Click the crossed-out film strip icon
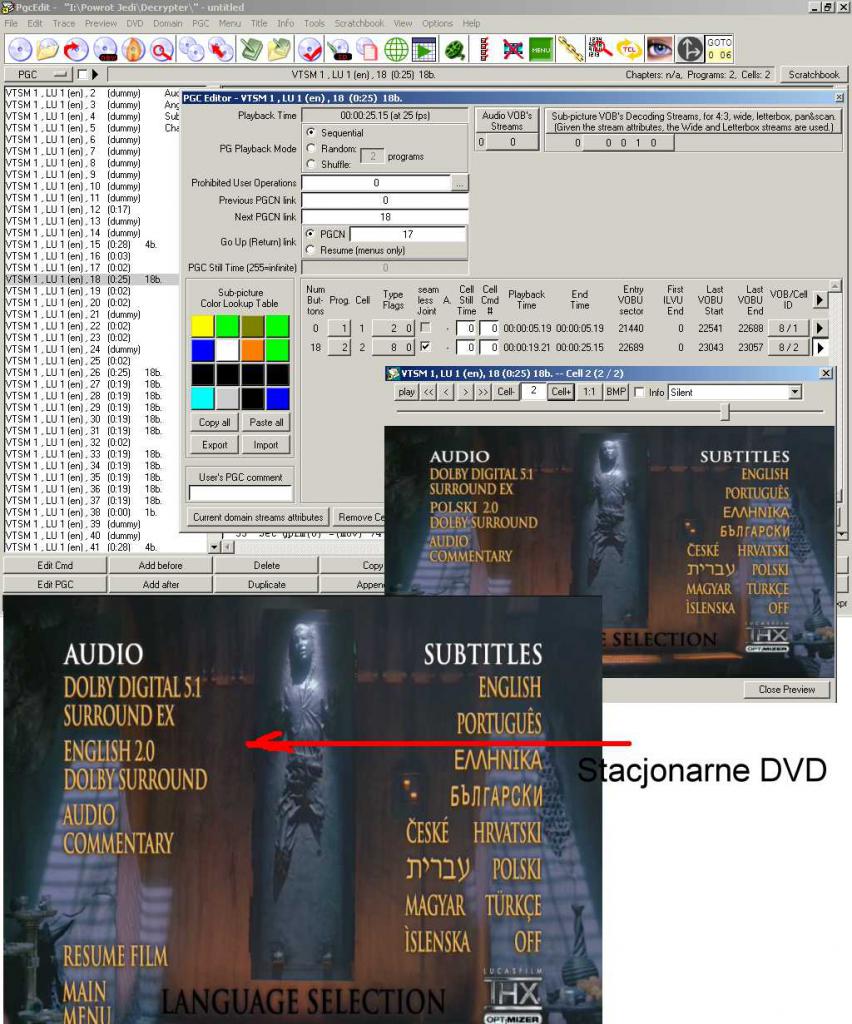 (x=513, y=50)
